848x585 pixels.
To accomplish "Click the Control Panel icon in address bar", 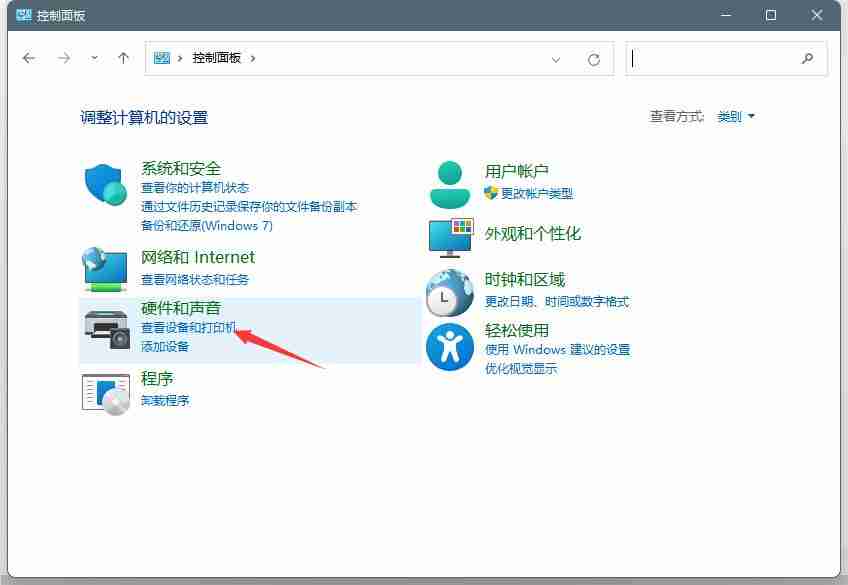I will click(161, 58).
